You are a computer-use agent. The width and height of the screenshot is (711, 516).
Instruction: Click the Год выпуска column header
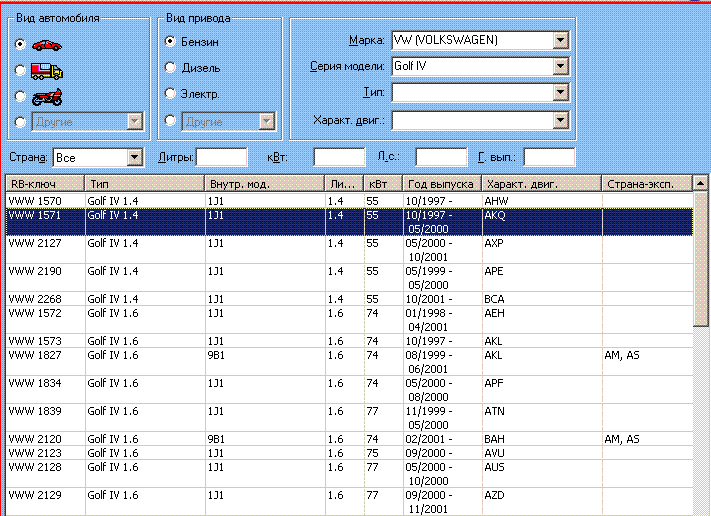[441, 184]
